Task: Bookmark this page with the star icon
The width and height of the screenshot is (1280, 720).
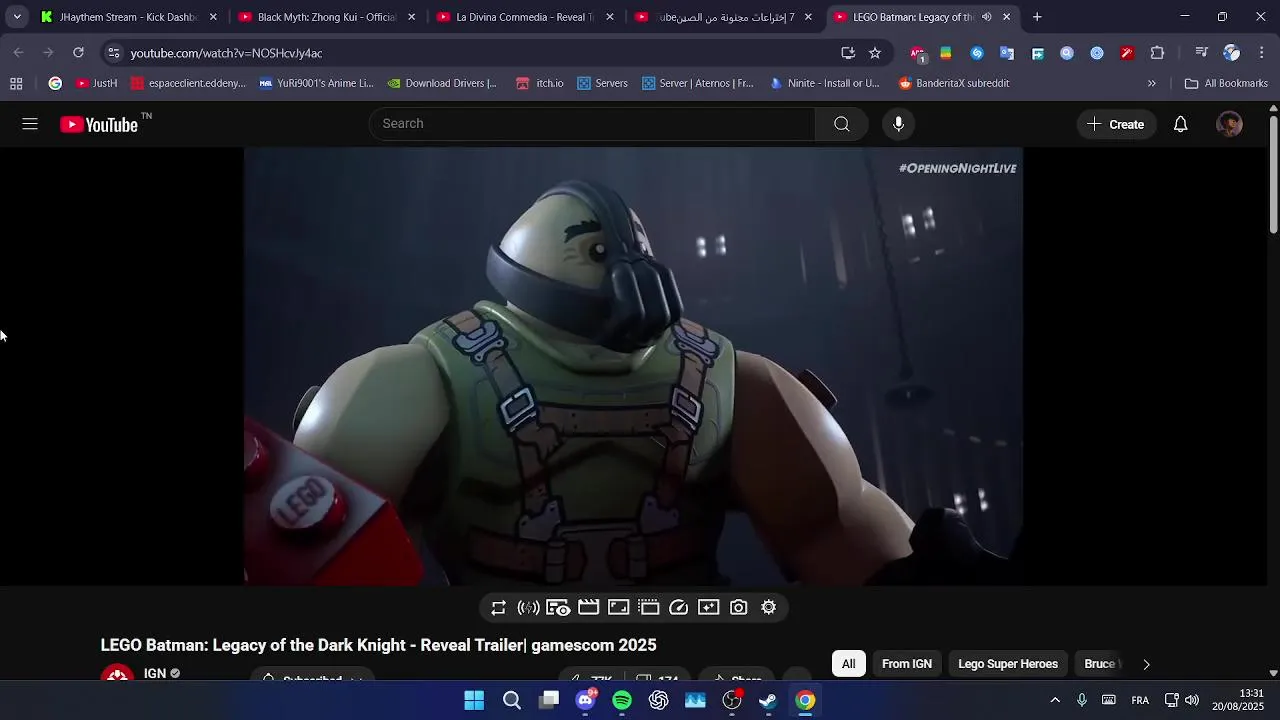Action: click(x=875, y=53)
